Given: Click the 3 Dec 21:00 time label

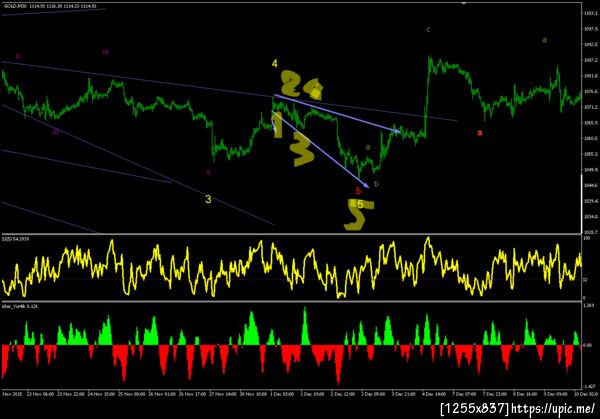Looking at the screenshot, I should (x=404, y=394).
